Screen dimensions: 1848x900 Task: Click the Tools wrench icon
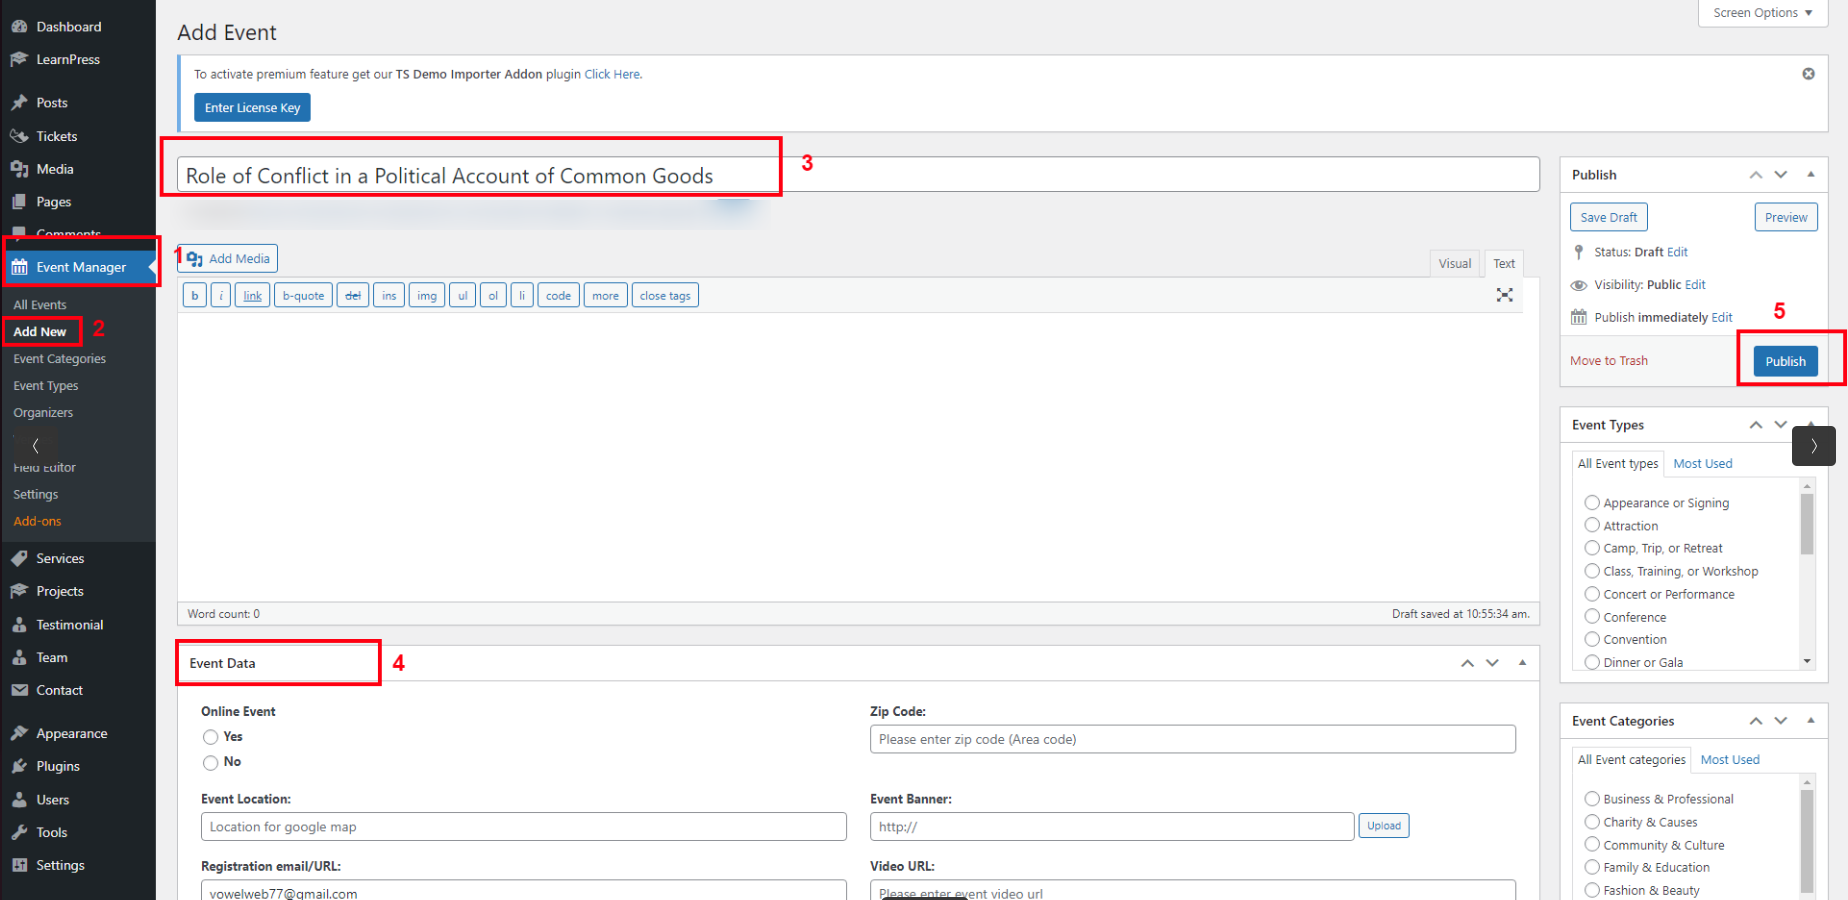point(19,832)
